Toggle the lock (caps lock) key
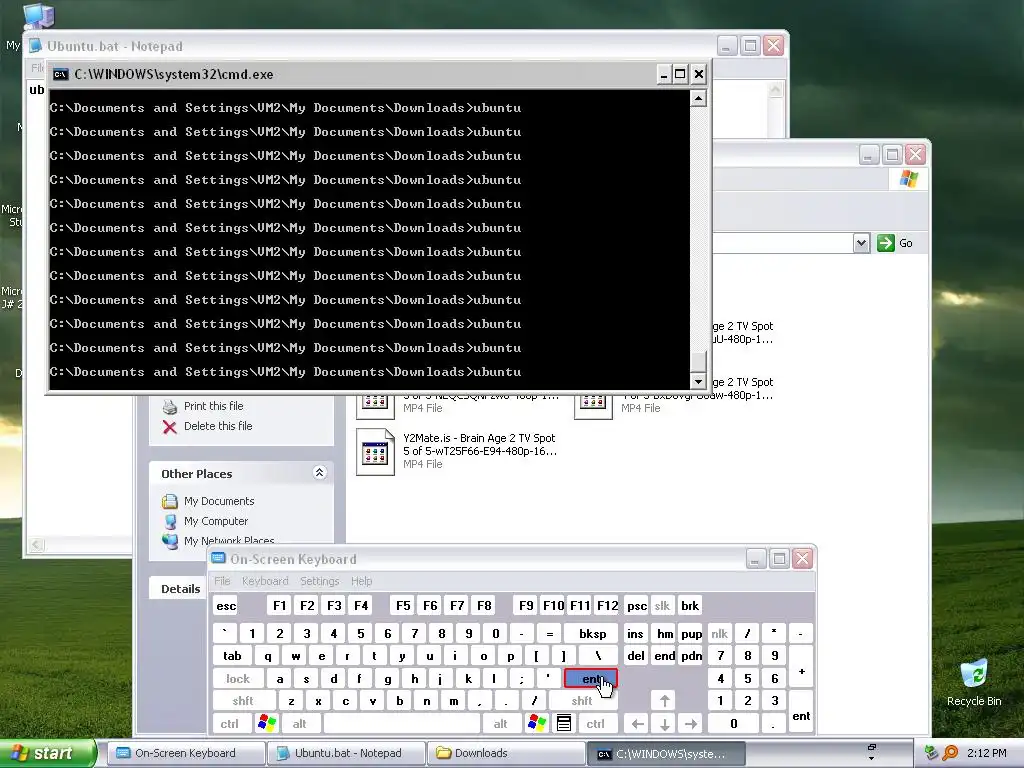This screenshot has height=768, width=1024. point(238,679)
